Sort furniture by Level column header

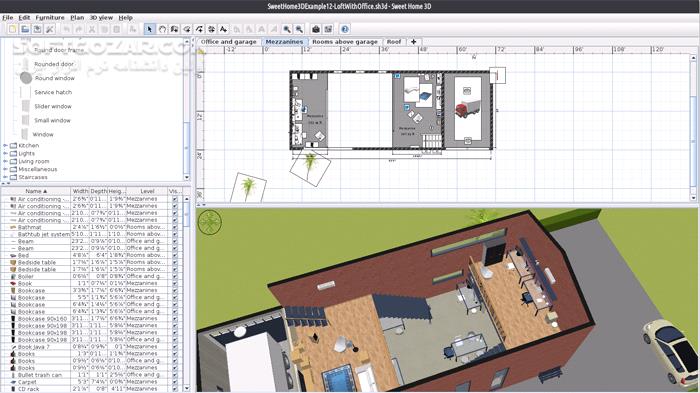147,191
